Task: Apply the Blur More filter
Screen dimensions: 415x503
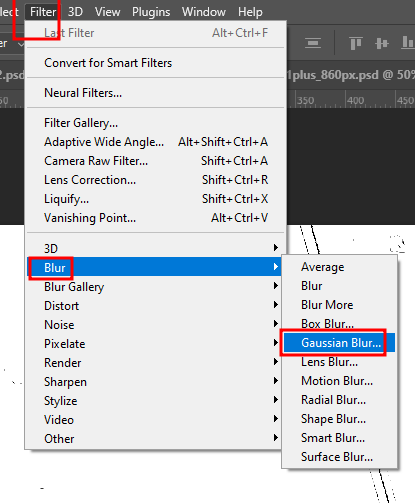Action: pos(339,305)
